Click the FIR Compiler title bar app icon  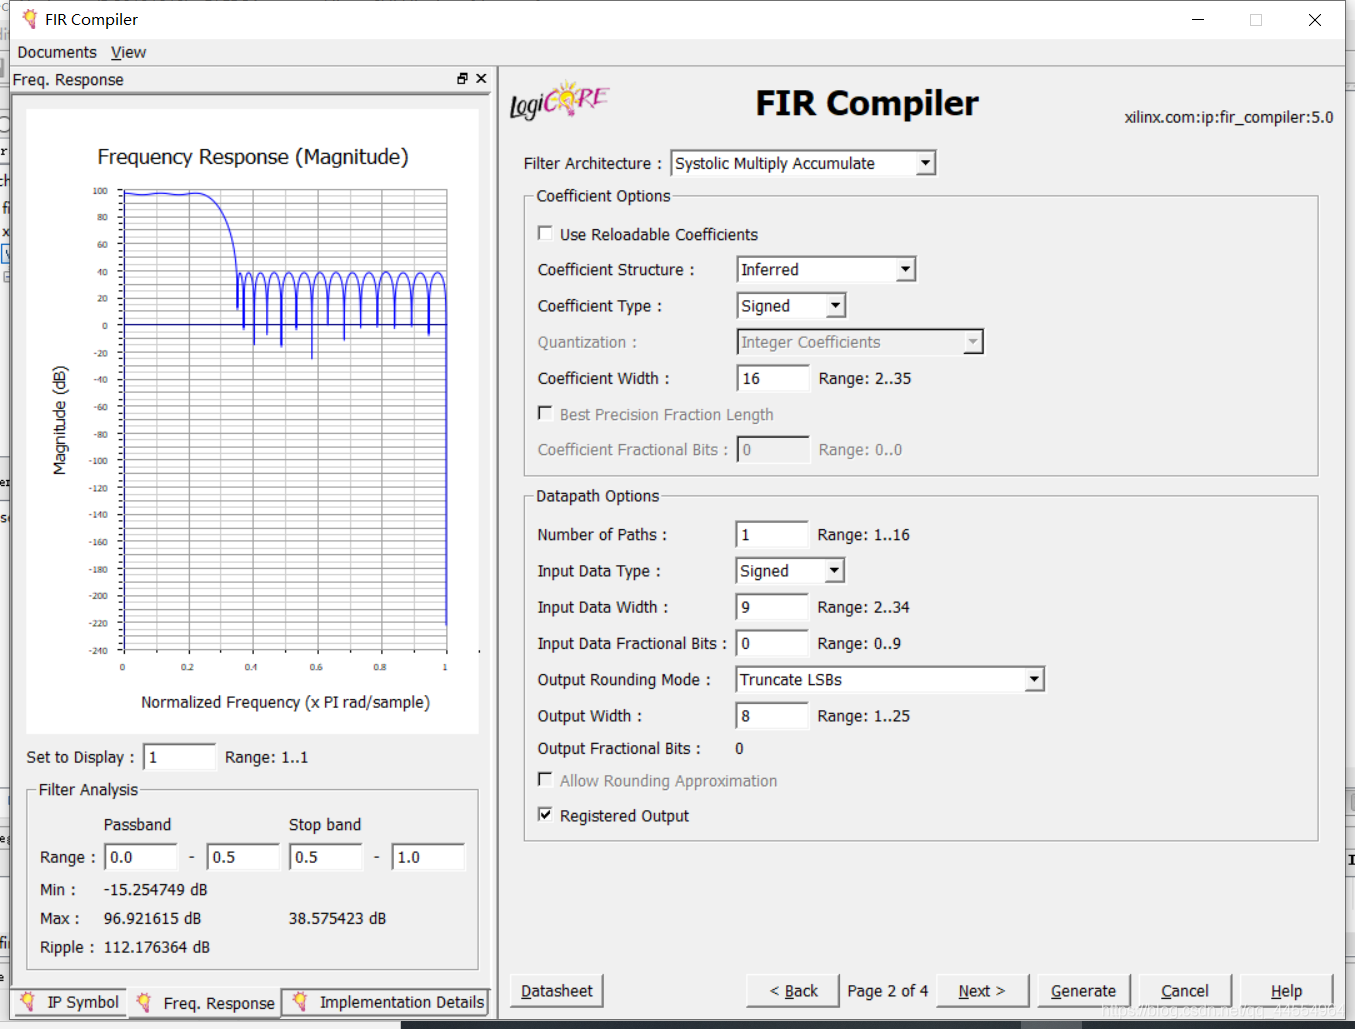(x=30, y=19)
